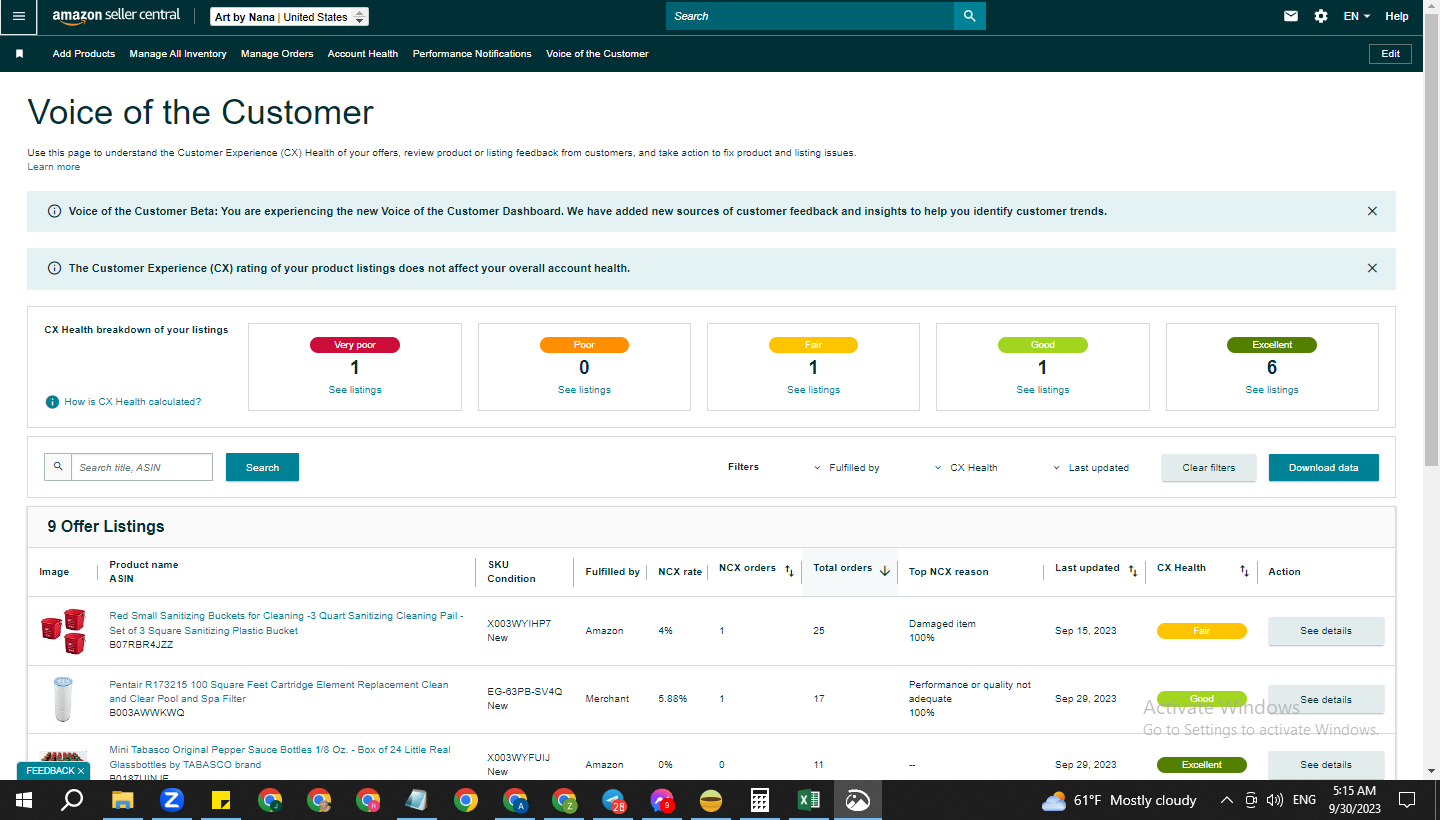Dismiss the CX rating account health banner
This screenshot has height=820, width=1440.
tap(1372, 268)
